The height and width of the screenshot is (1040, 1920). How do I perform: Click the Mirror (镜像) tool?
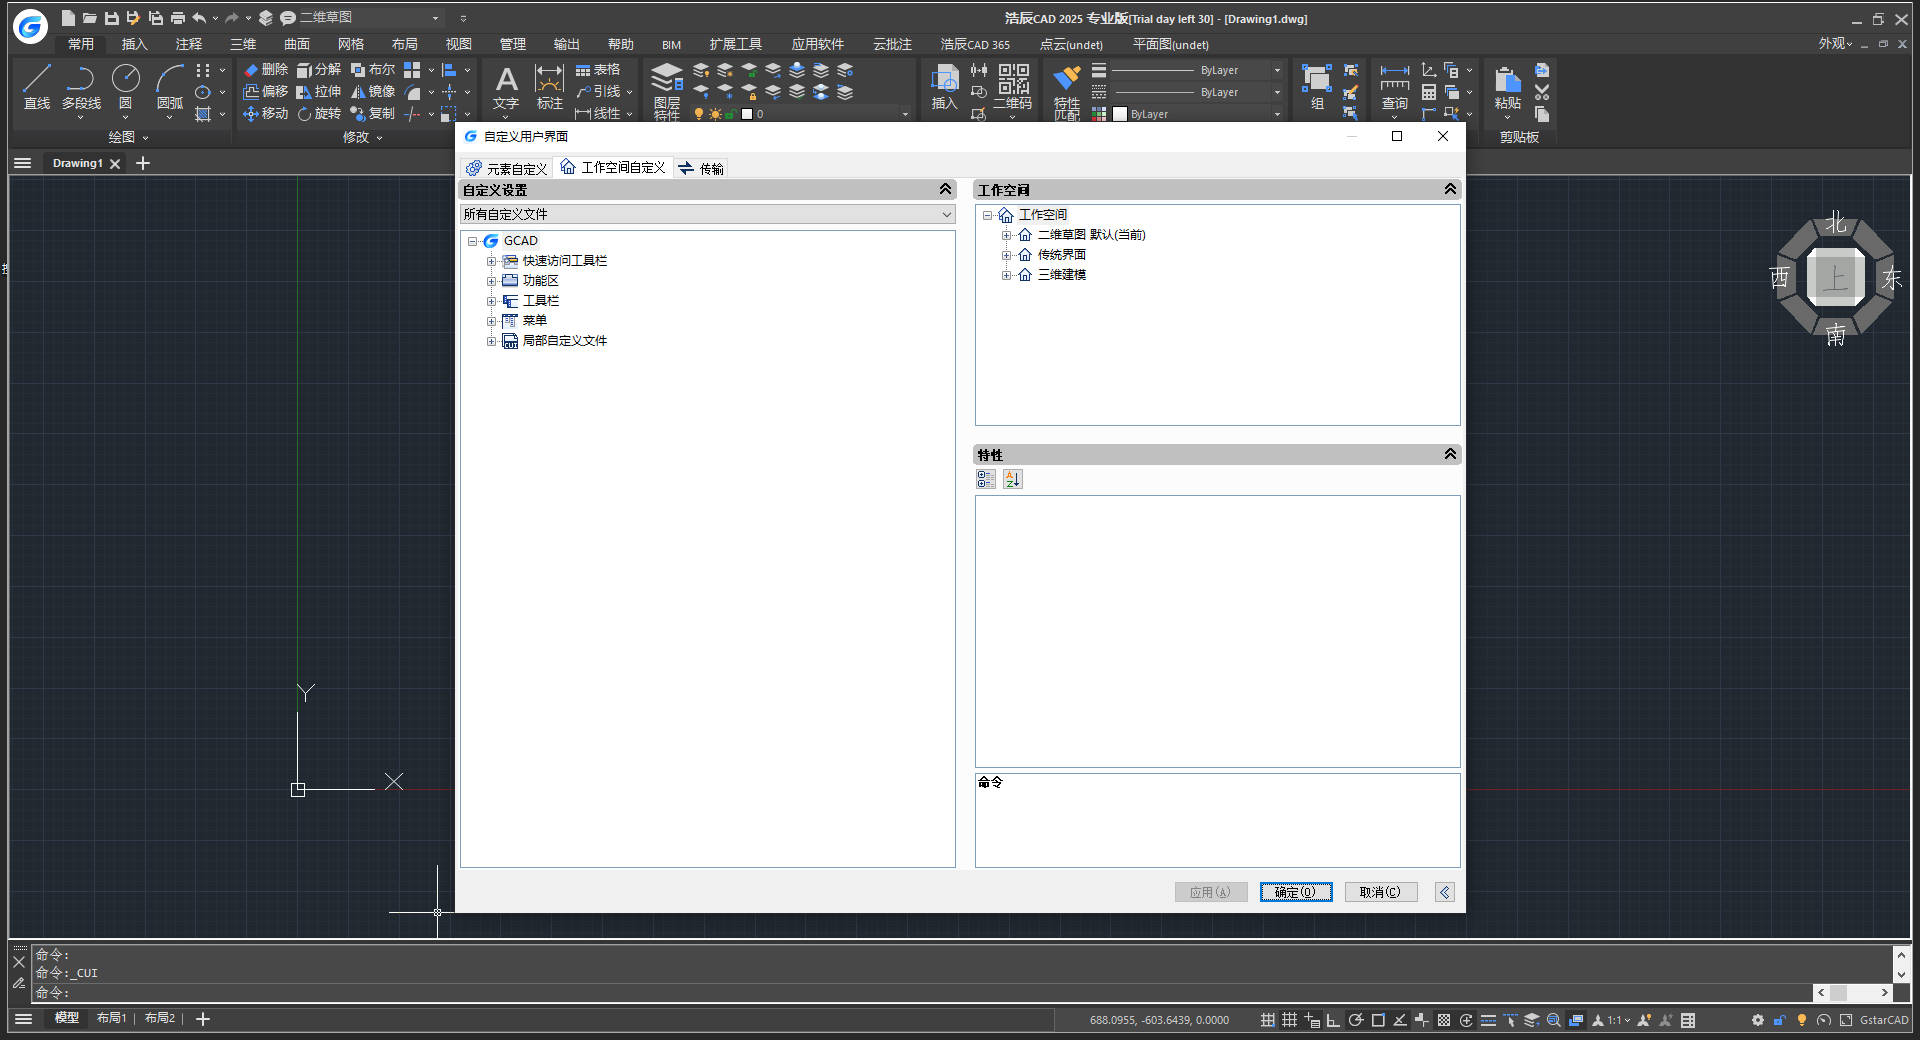(x=373, y=92)
